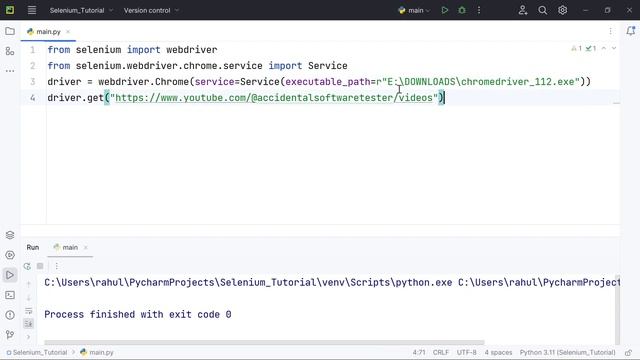Select the Run panel label
Viewport: 640px width, 360px height.
[x=33, y=247]
